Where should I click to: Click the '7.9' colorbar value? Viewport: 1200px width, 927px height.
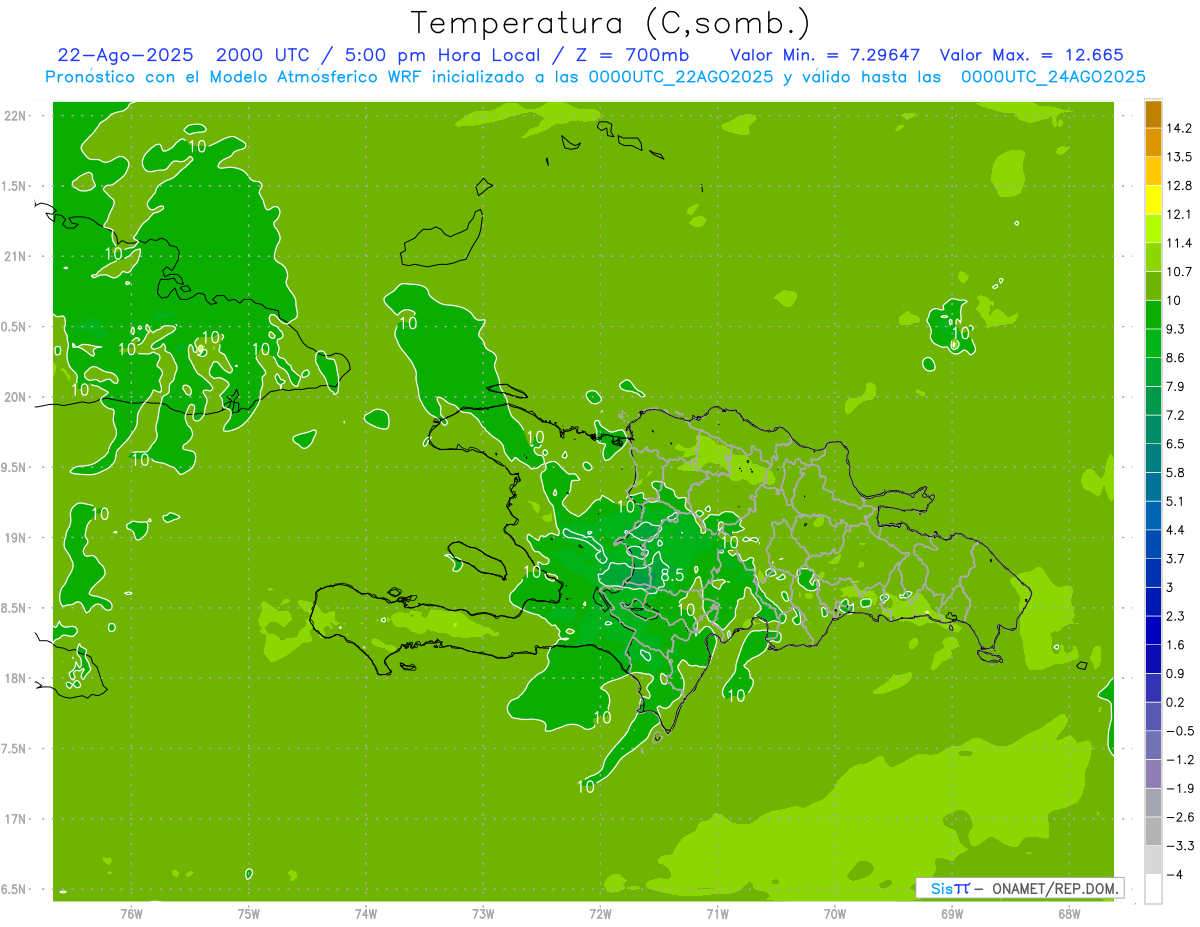click(1176, 386)
